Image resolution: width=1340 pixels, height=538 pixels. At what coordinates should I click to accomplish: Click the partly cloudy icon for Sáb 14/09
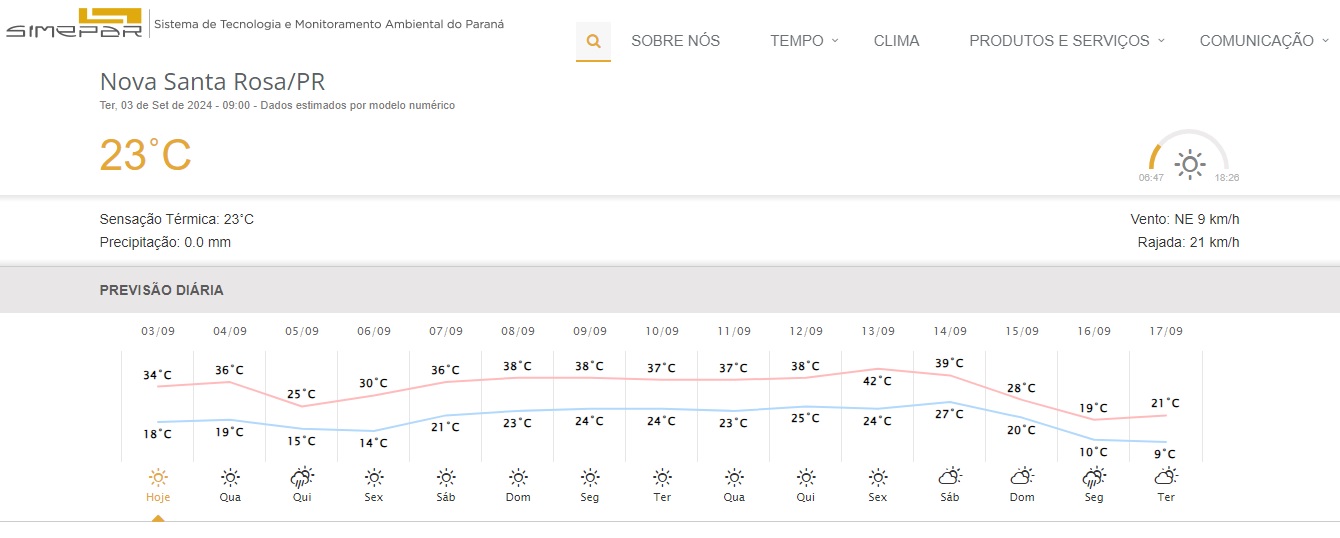949,478
